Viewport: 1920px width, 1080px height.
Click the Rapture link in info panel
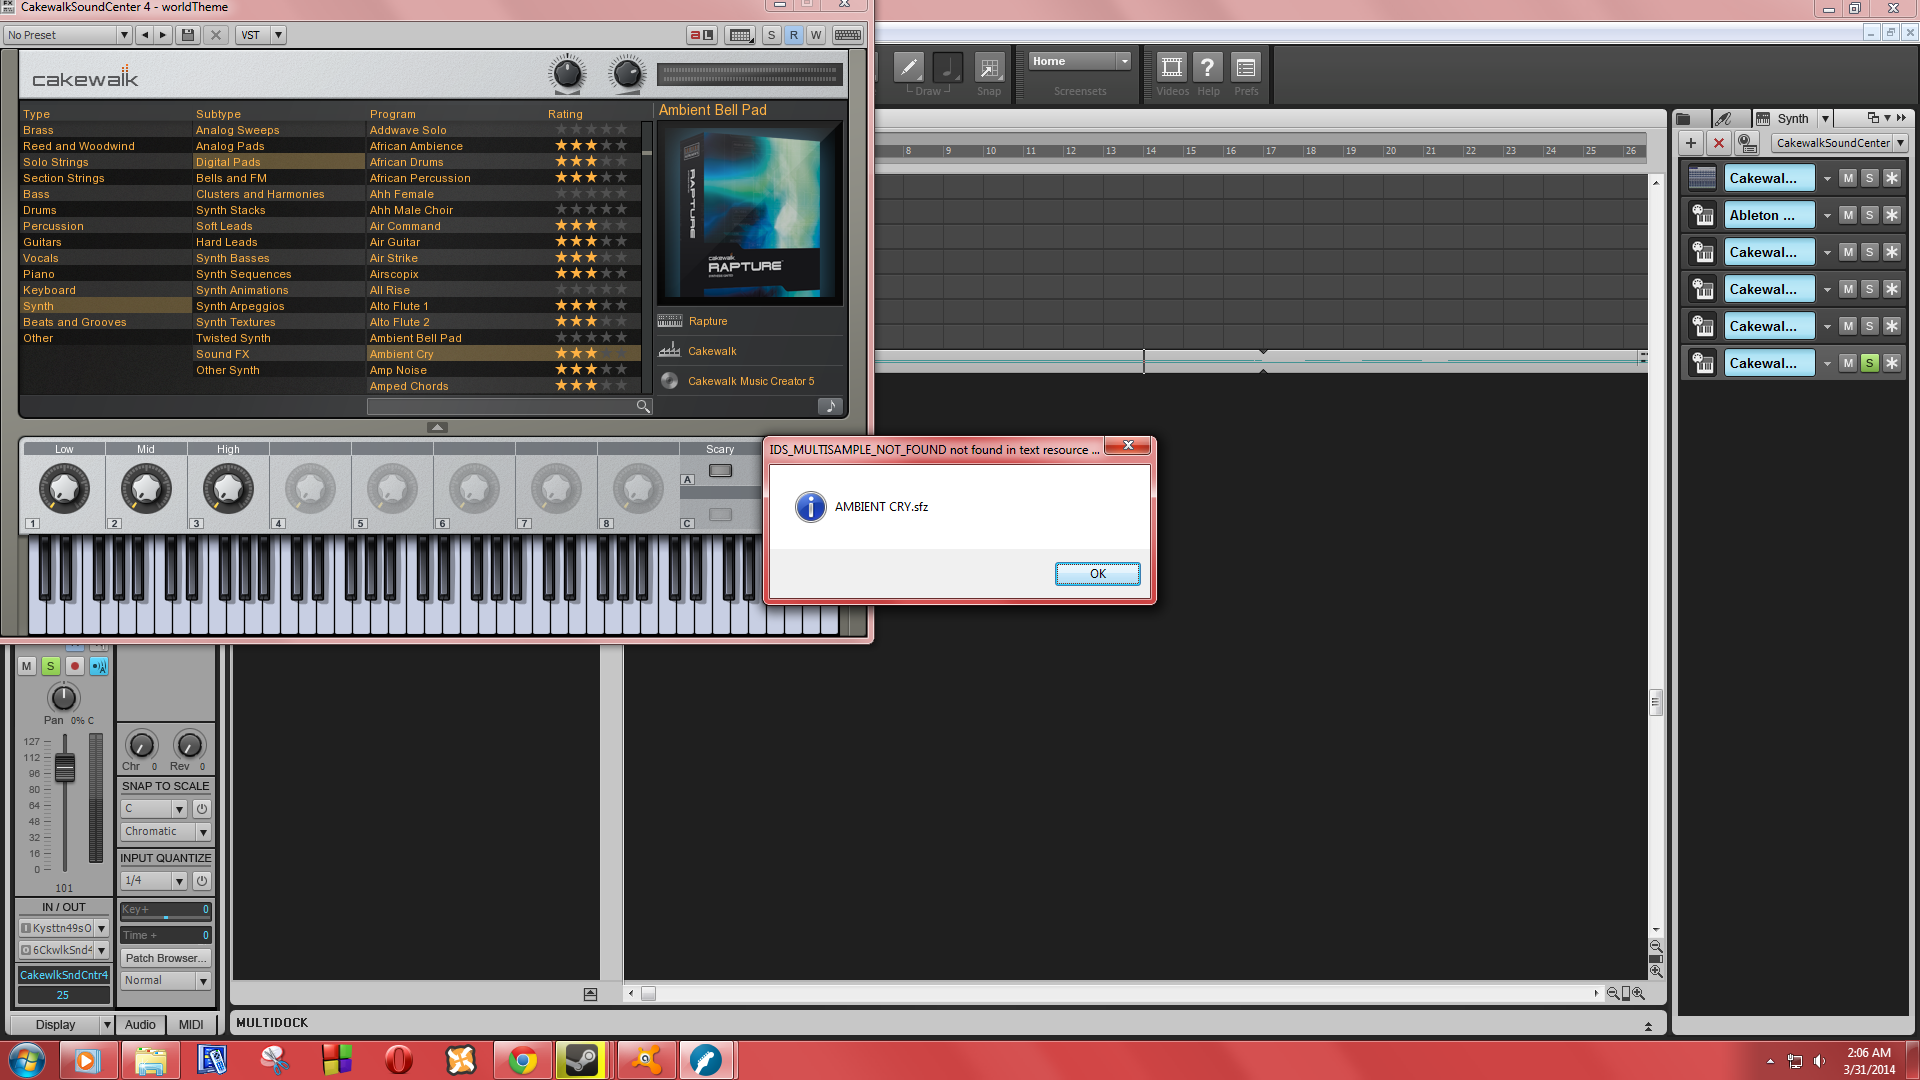pos(707,322)
